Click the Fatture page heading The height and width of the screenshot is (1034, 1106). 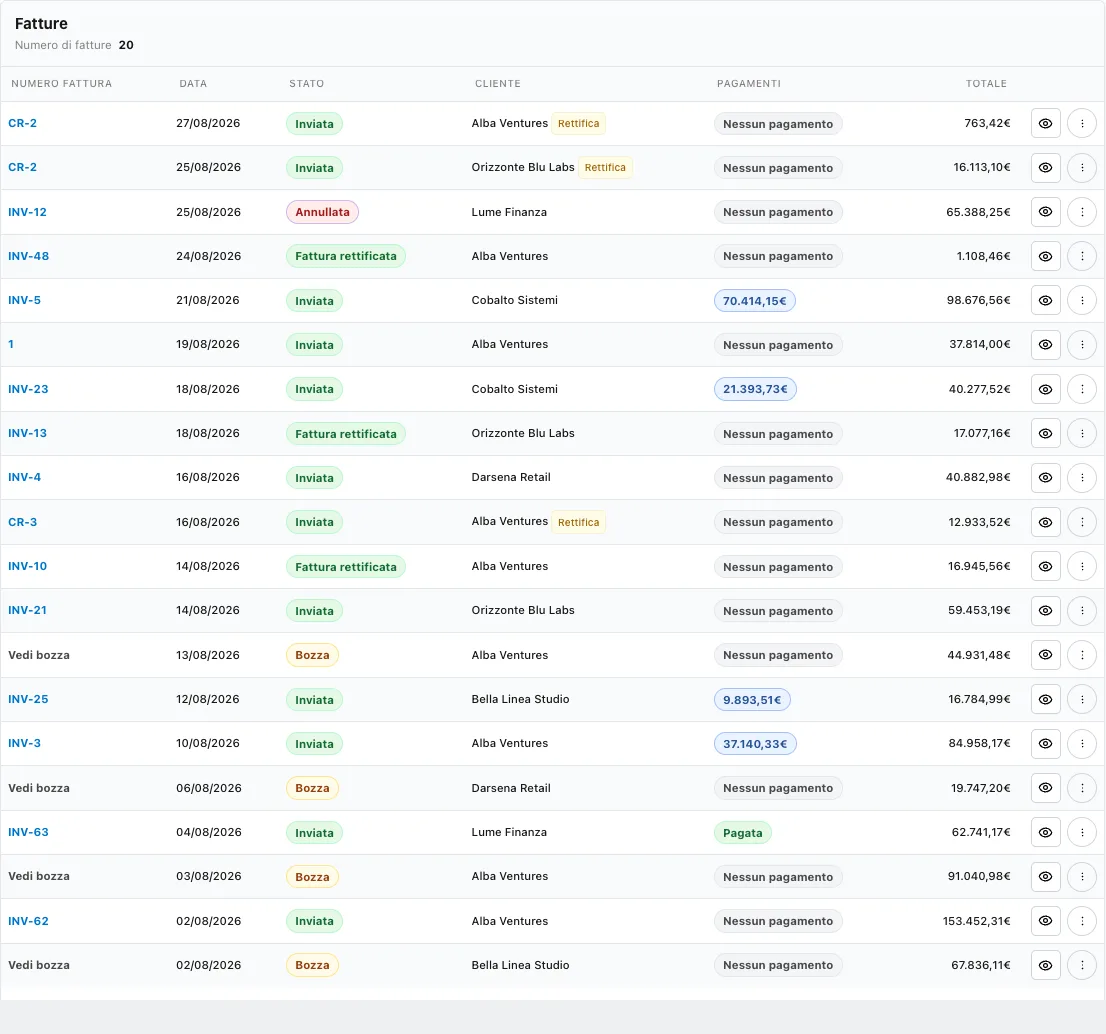42,23
